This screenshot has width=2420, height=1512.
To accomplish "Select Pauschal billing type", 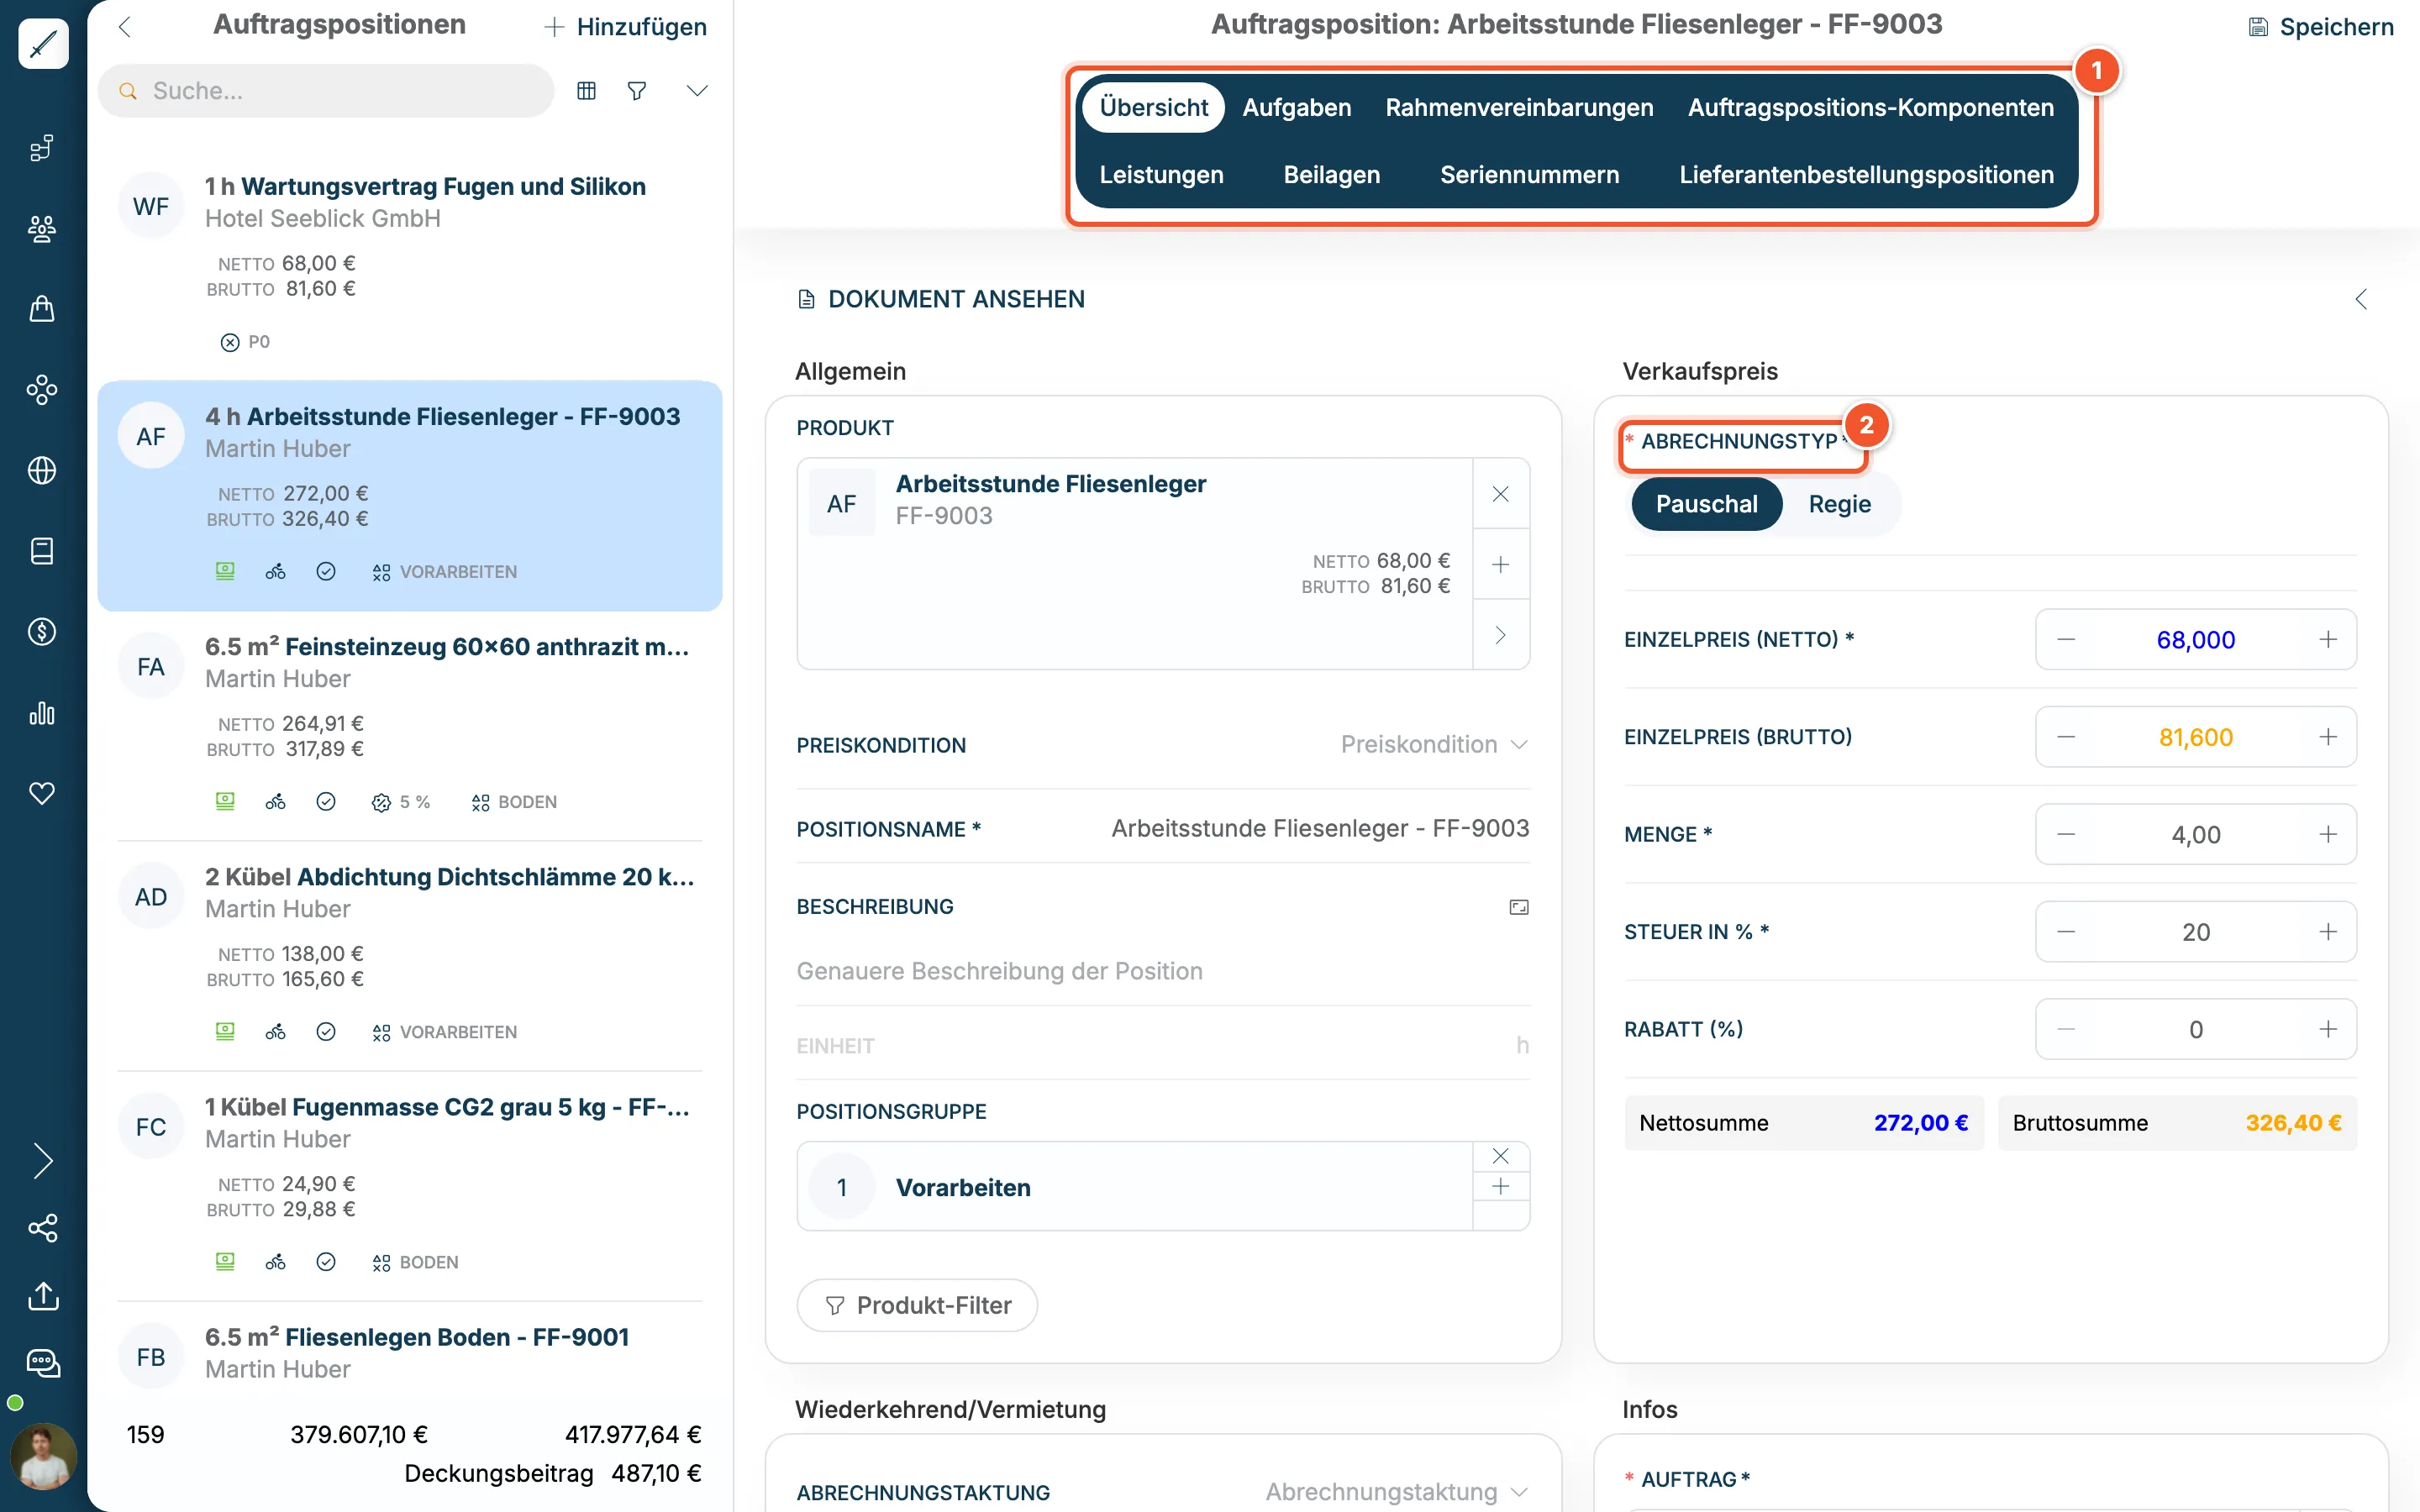I will [1706, 504].
